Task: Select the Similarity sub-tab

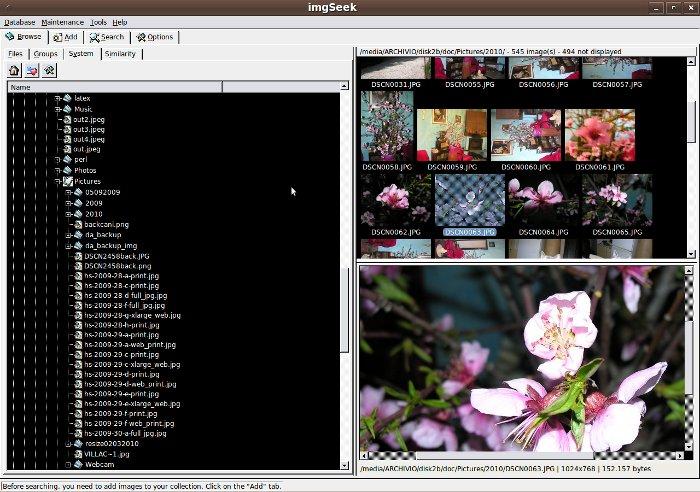Action: tap(120, 54)
